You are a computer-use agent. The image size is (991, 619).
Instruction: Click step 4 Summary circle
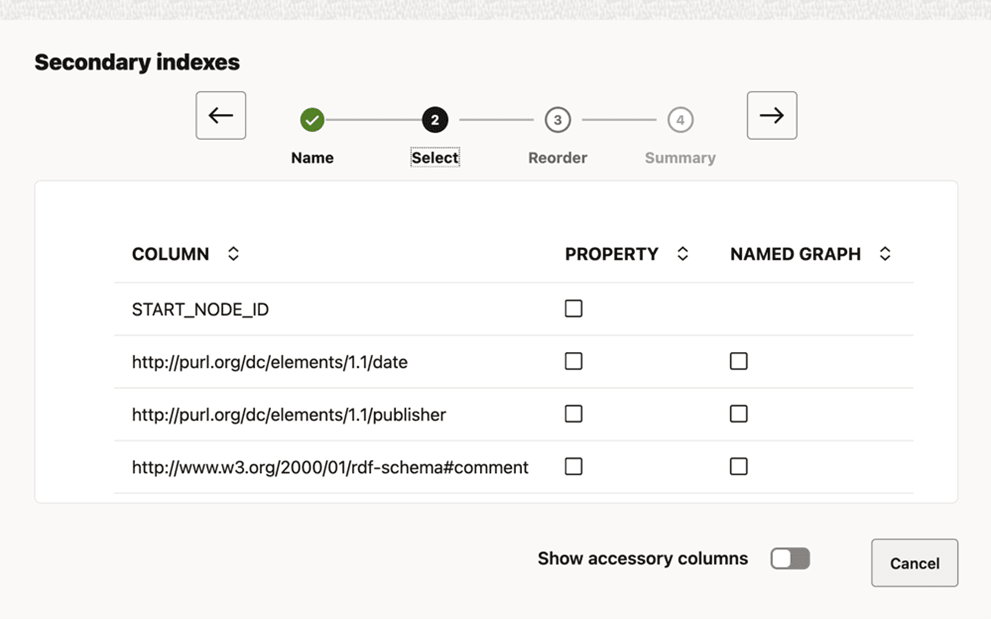click(x=680, y=120)
